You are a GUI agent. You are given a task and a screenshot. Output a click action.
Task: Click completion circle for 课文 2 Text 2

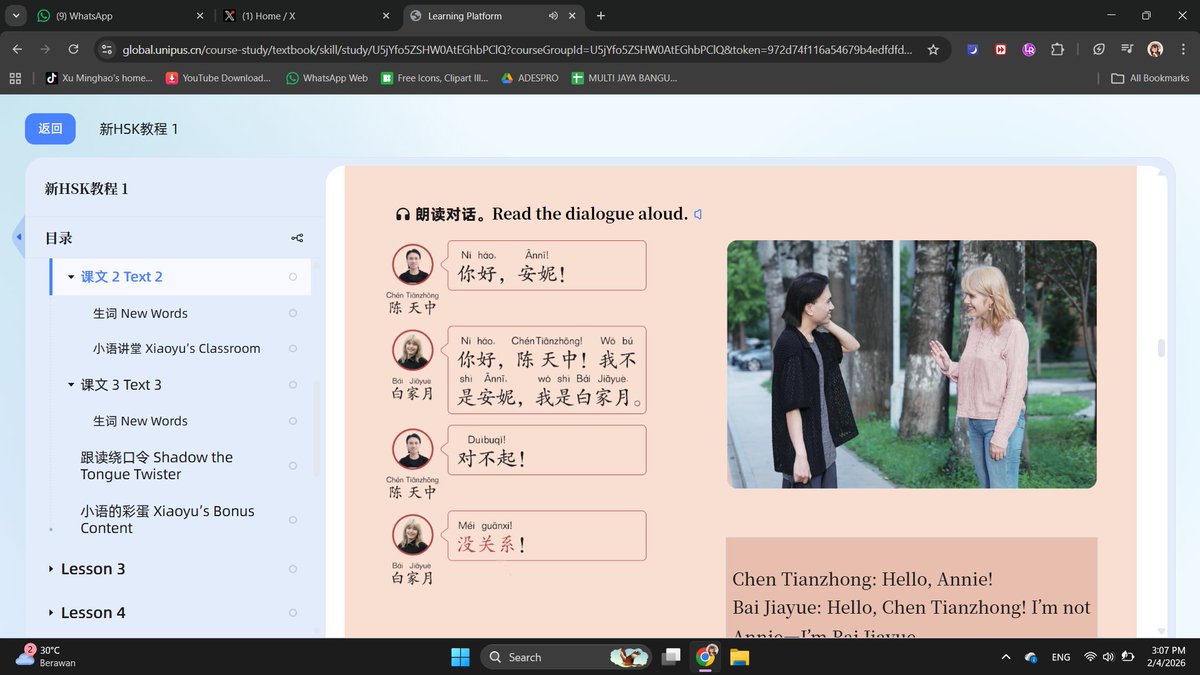tap(293, 277)
